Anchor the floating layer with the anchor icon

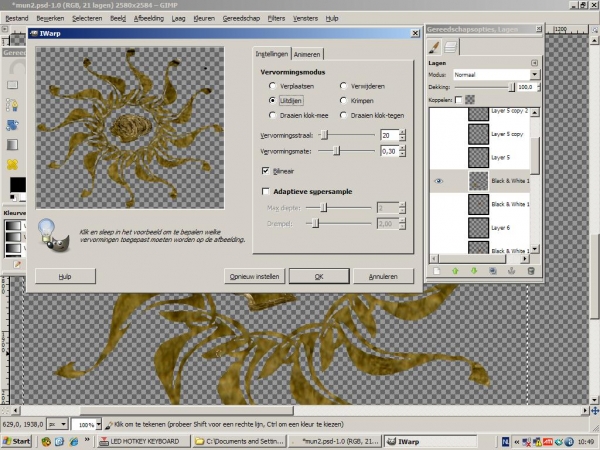pyautogui.click(x=511, y=271)
